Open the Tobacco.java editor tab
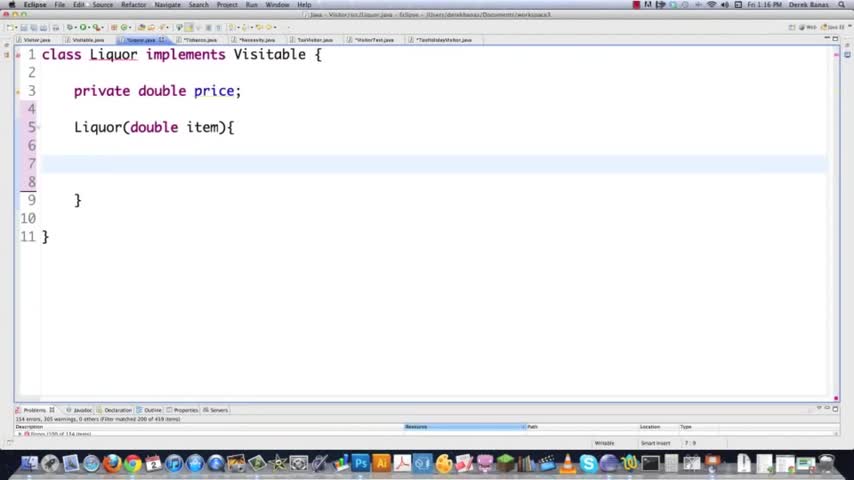 pos(200,40)
